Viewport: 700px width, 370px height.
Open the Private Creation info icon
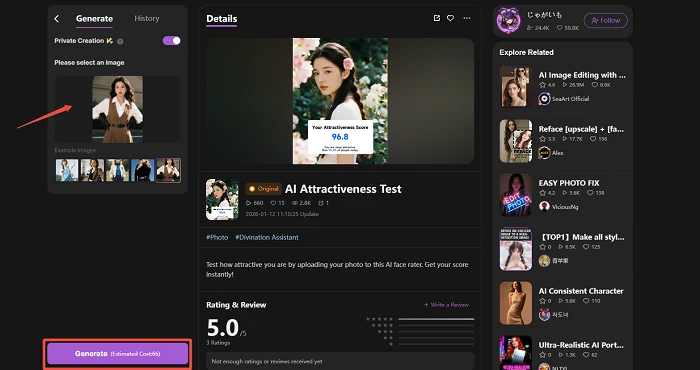120,41
